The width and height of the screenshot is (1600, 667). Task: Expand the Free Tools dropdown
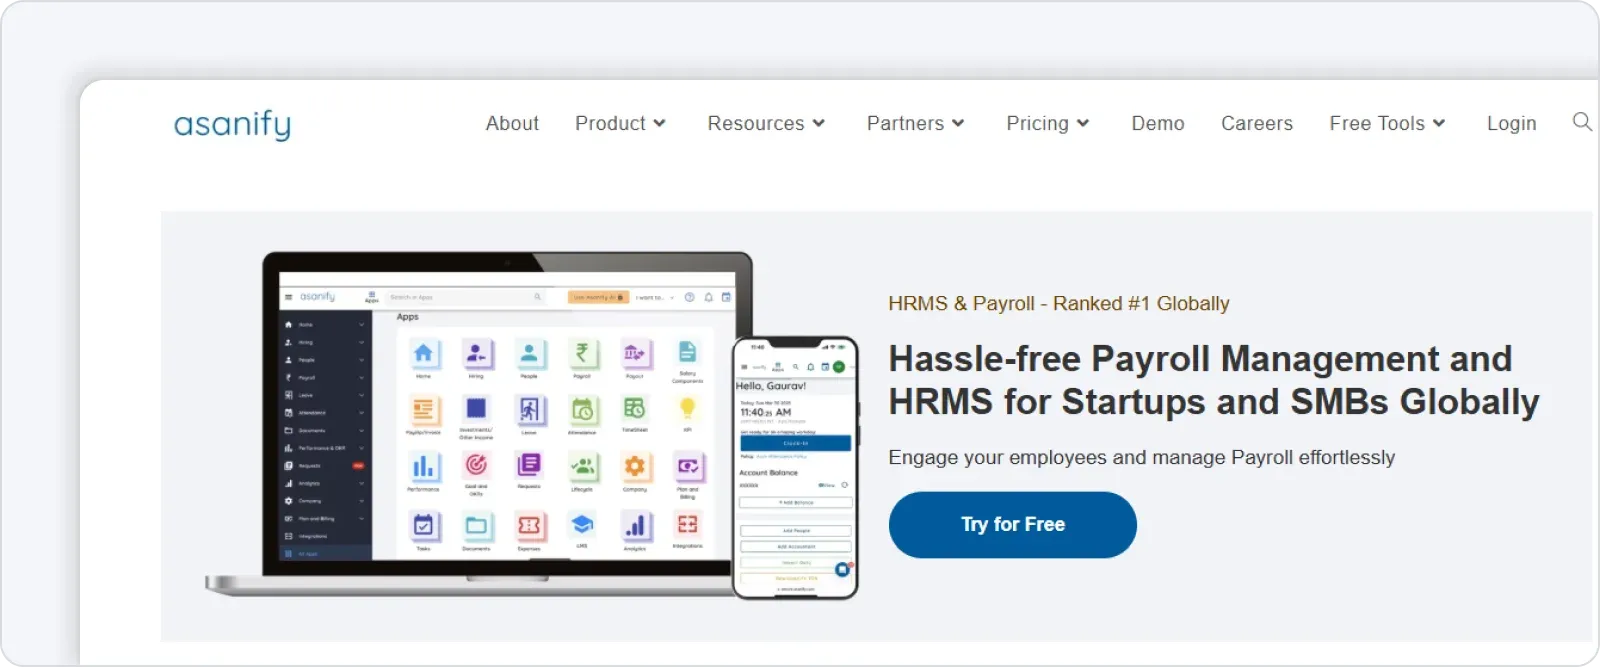(1387, 123)
